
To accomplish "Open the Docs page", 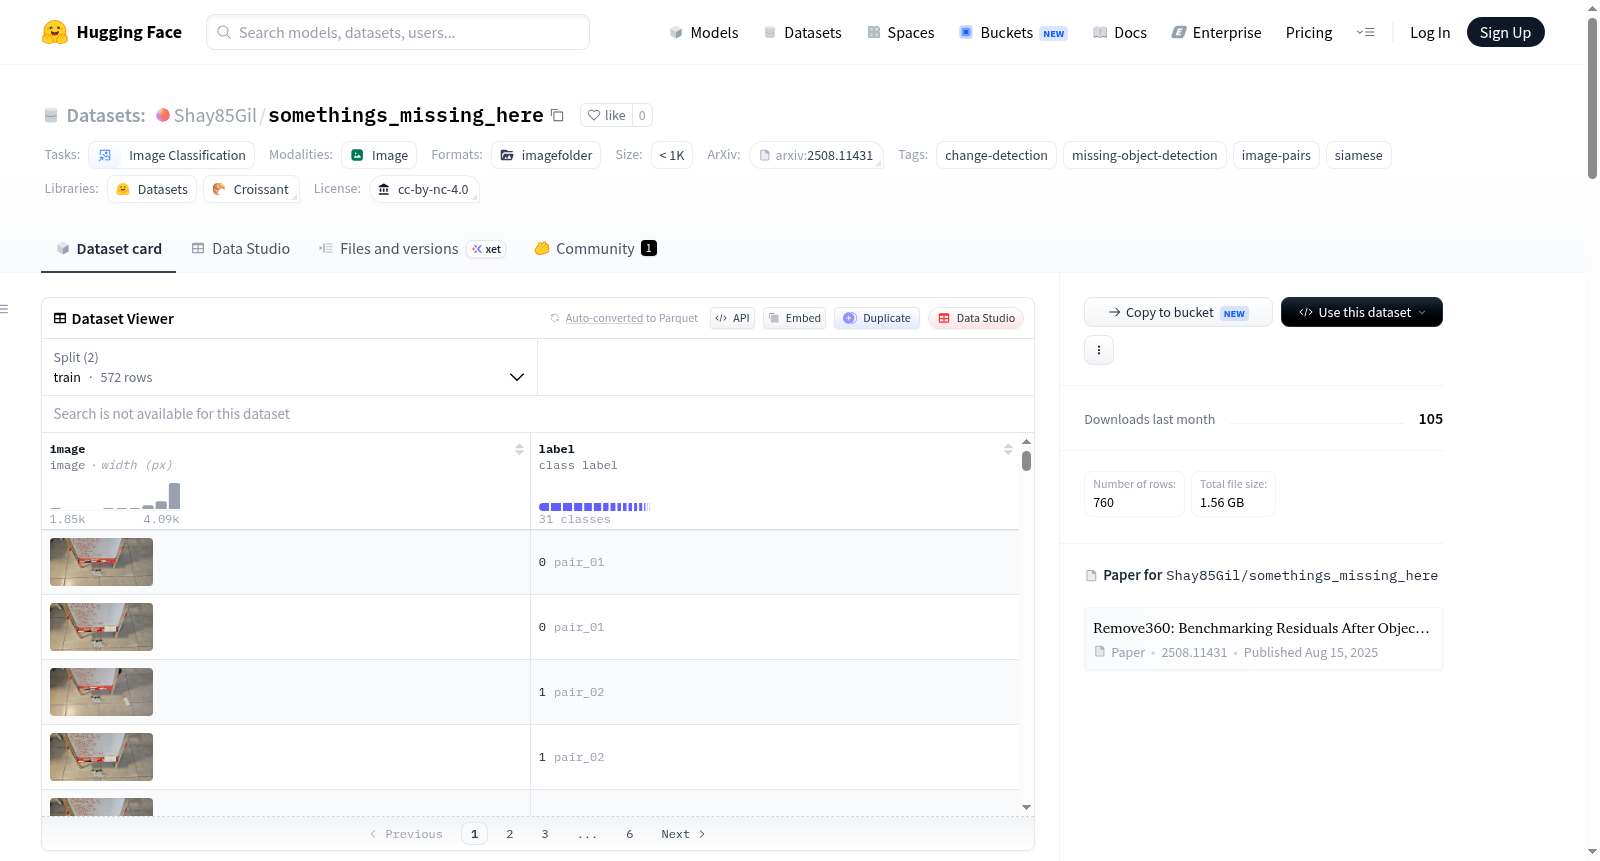I will [1120, 32].
